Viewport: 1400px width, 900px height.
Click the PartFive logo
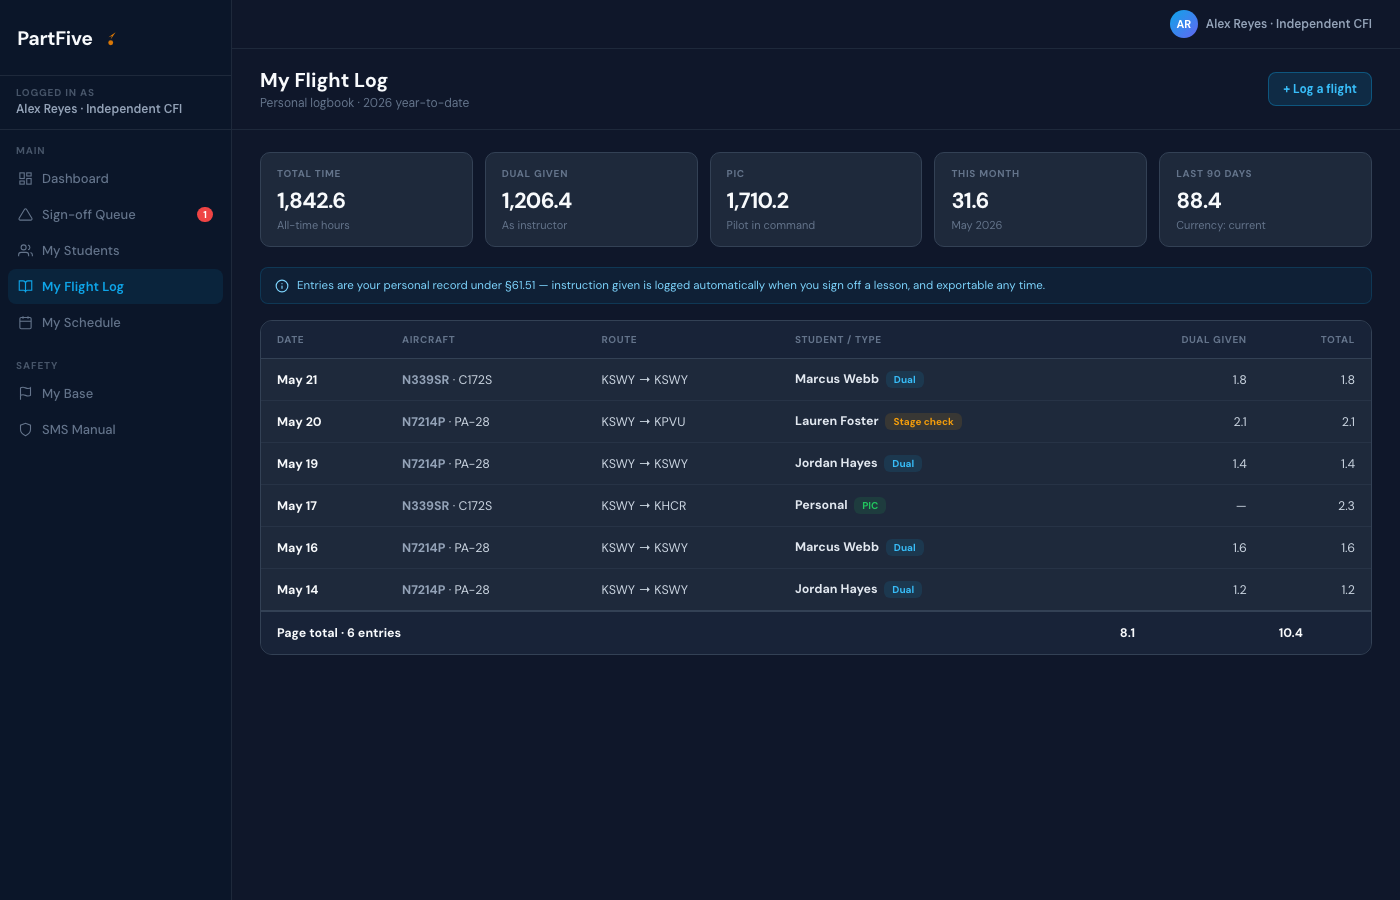pyautogui.click(x=66, y=38)
